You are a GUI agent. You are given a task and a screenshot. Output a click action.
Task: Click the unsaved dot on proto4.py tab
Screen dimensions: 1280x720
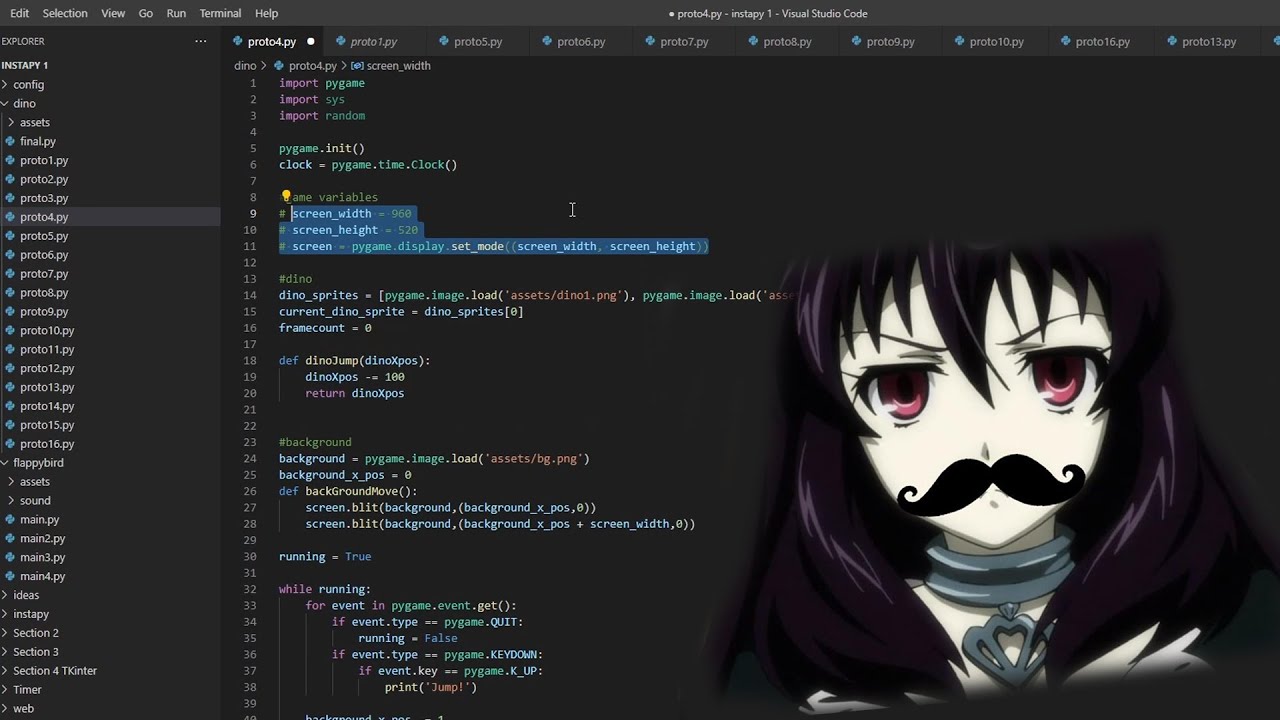[310, 41]
